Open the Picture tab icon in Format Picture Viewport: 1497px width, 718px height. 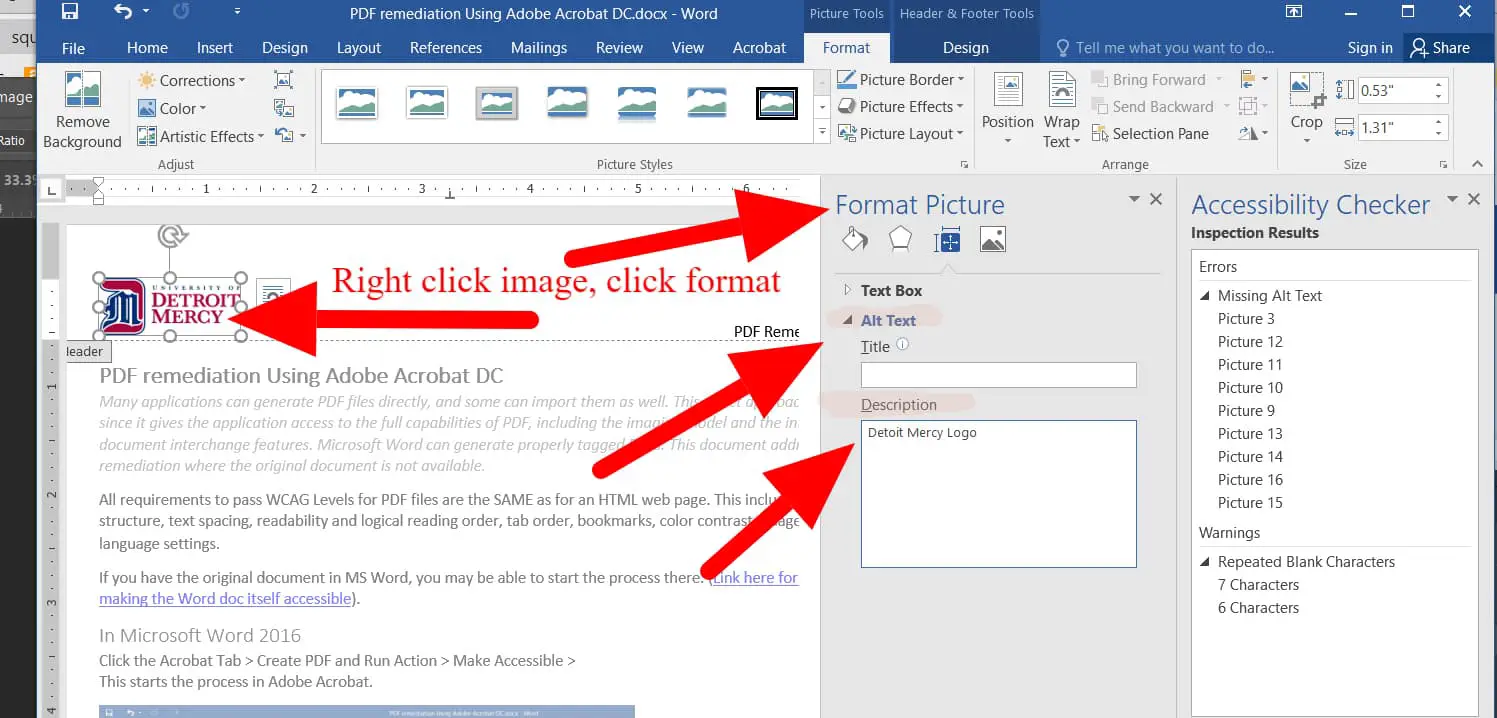(x=992, y=239)
